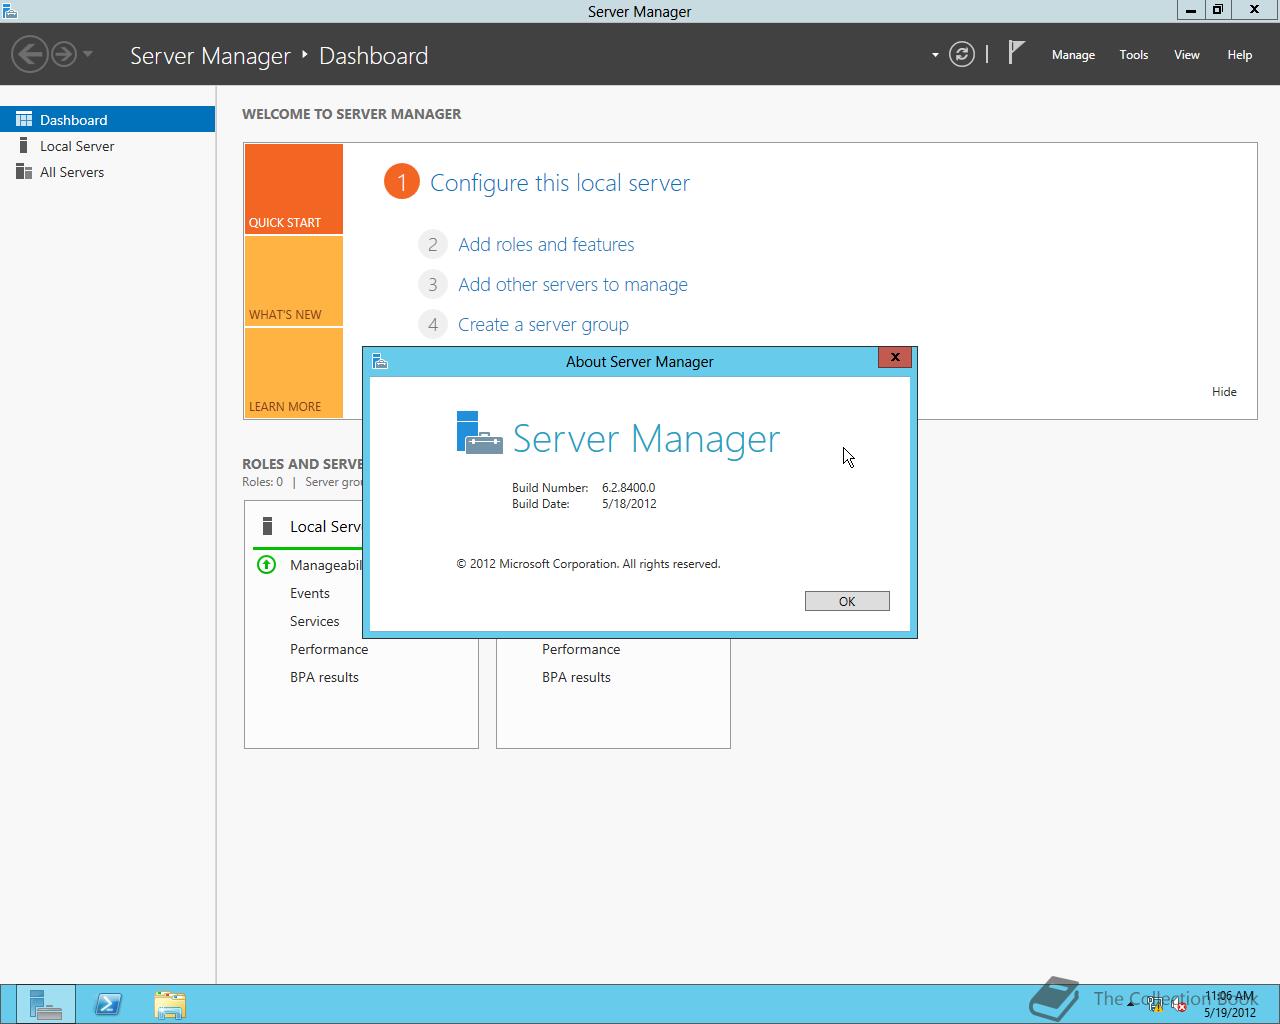Hide the welcome tile

pyautogui.click(x=1224, y=392)
